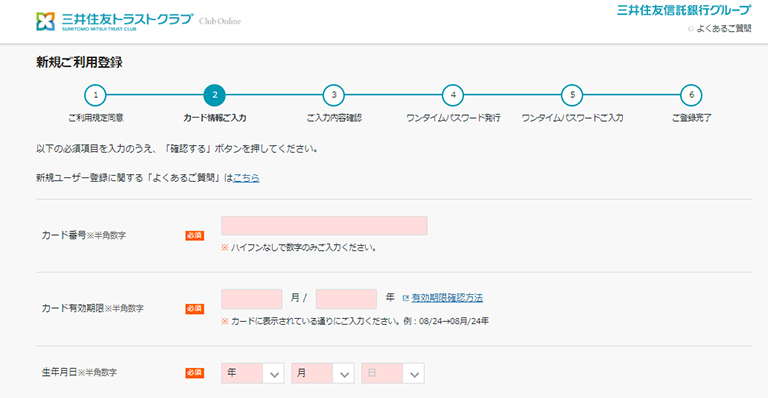The image size is (768, 398).
Task: Click the Club Online text in header
Action: [x=220, y=21]
